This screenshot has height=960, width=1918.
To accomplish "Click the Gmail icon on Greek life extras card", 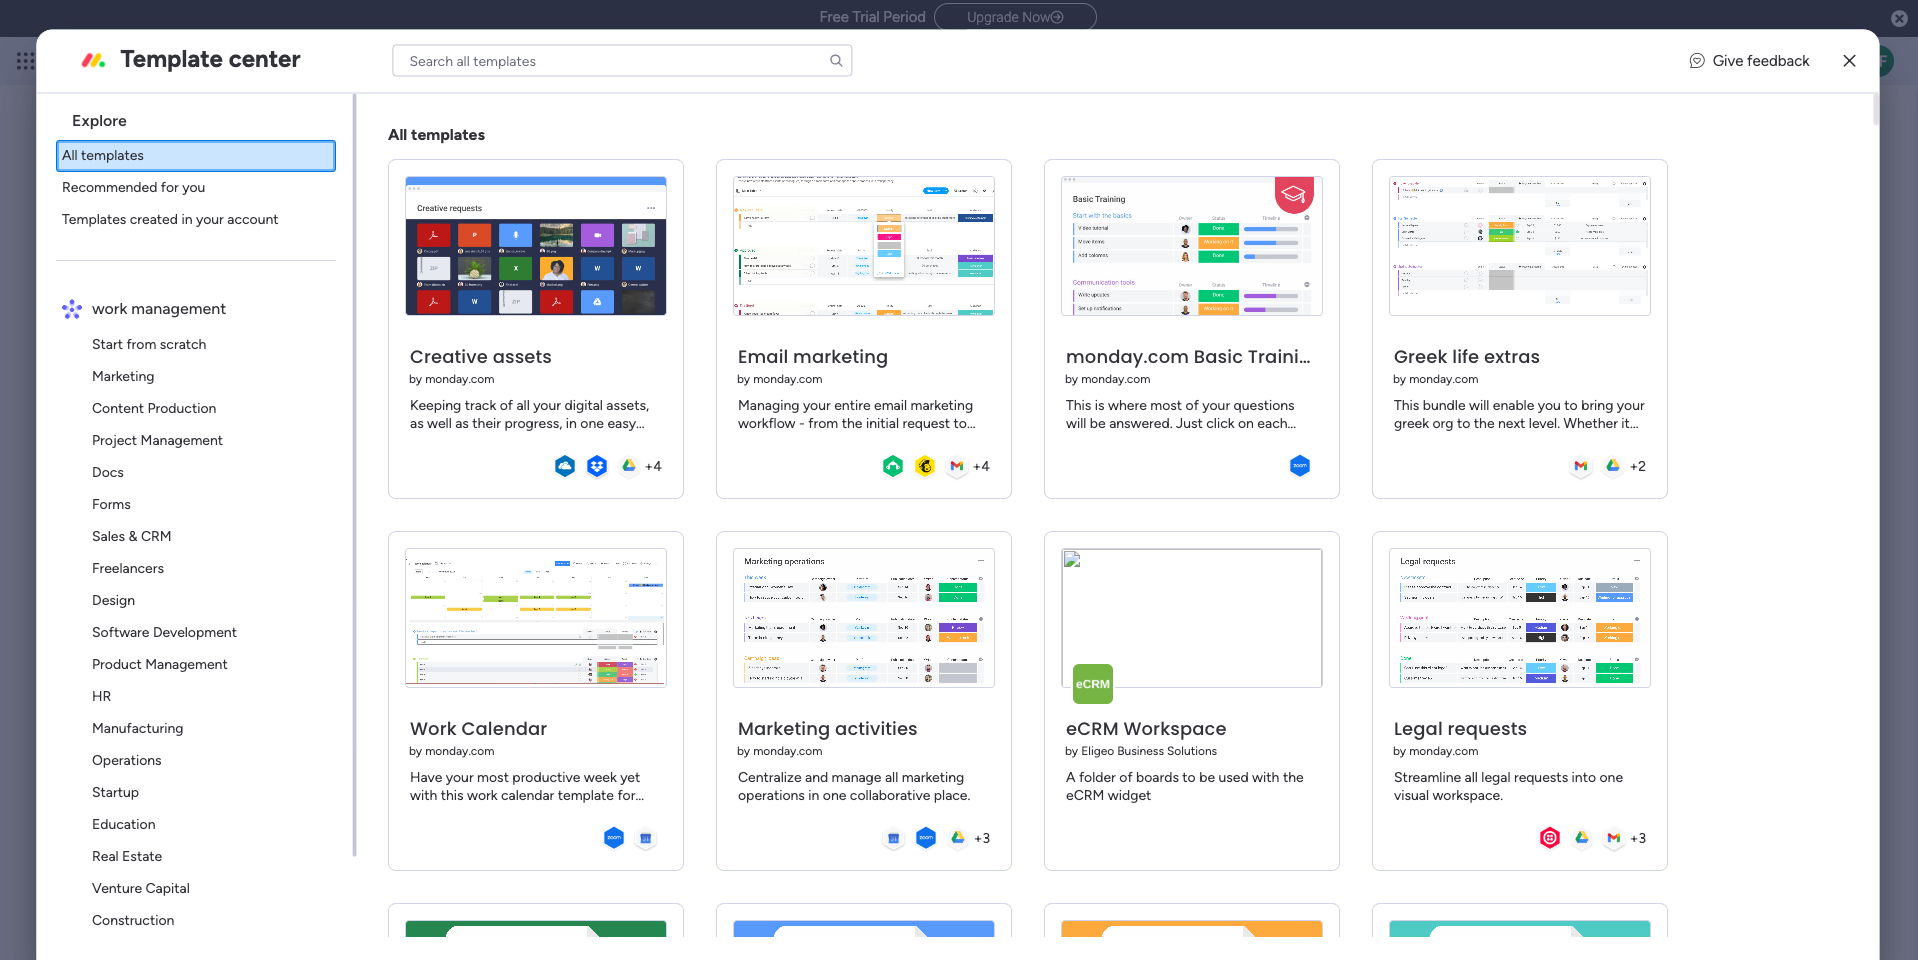I will coord(1581,466).
